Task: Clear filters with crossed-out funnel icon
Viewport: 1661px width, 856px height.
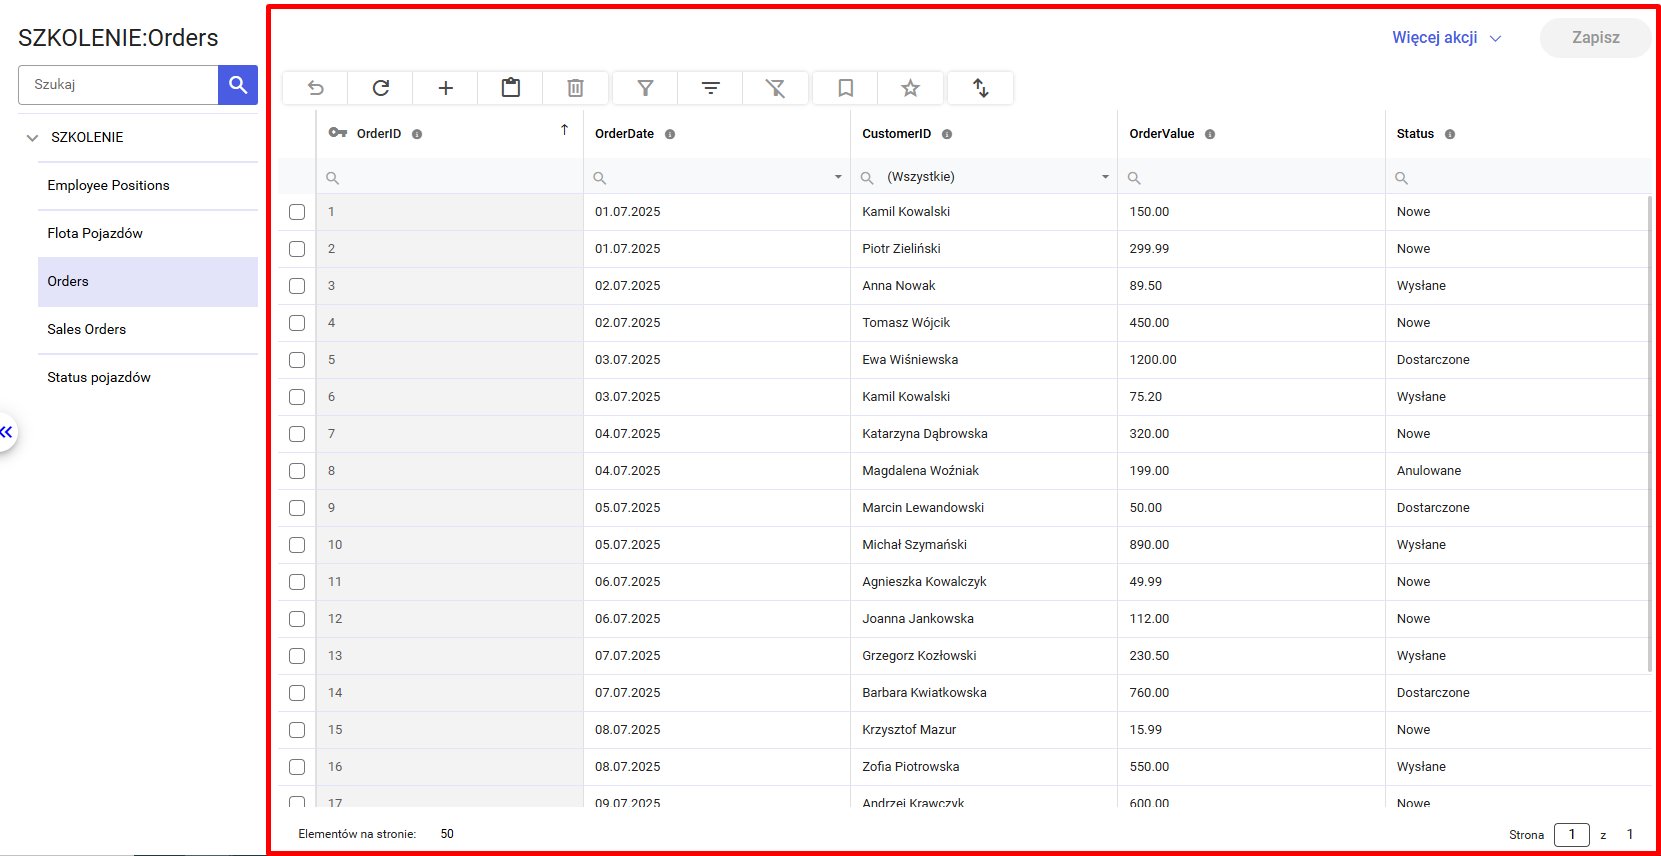Action: [776, 88]
